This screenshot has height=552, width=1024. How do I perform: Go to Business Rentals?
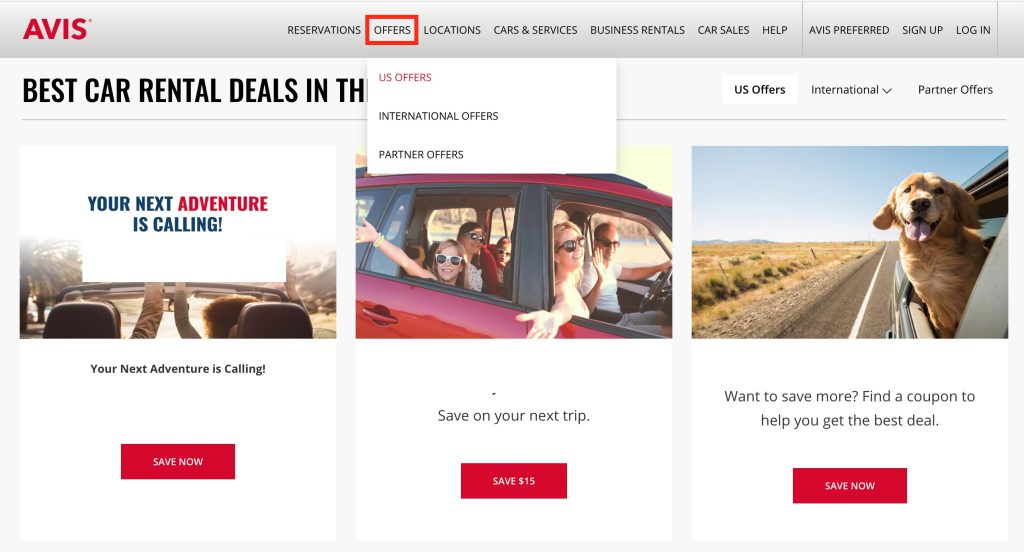pyautogui.click(x=637, y=30)
